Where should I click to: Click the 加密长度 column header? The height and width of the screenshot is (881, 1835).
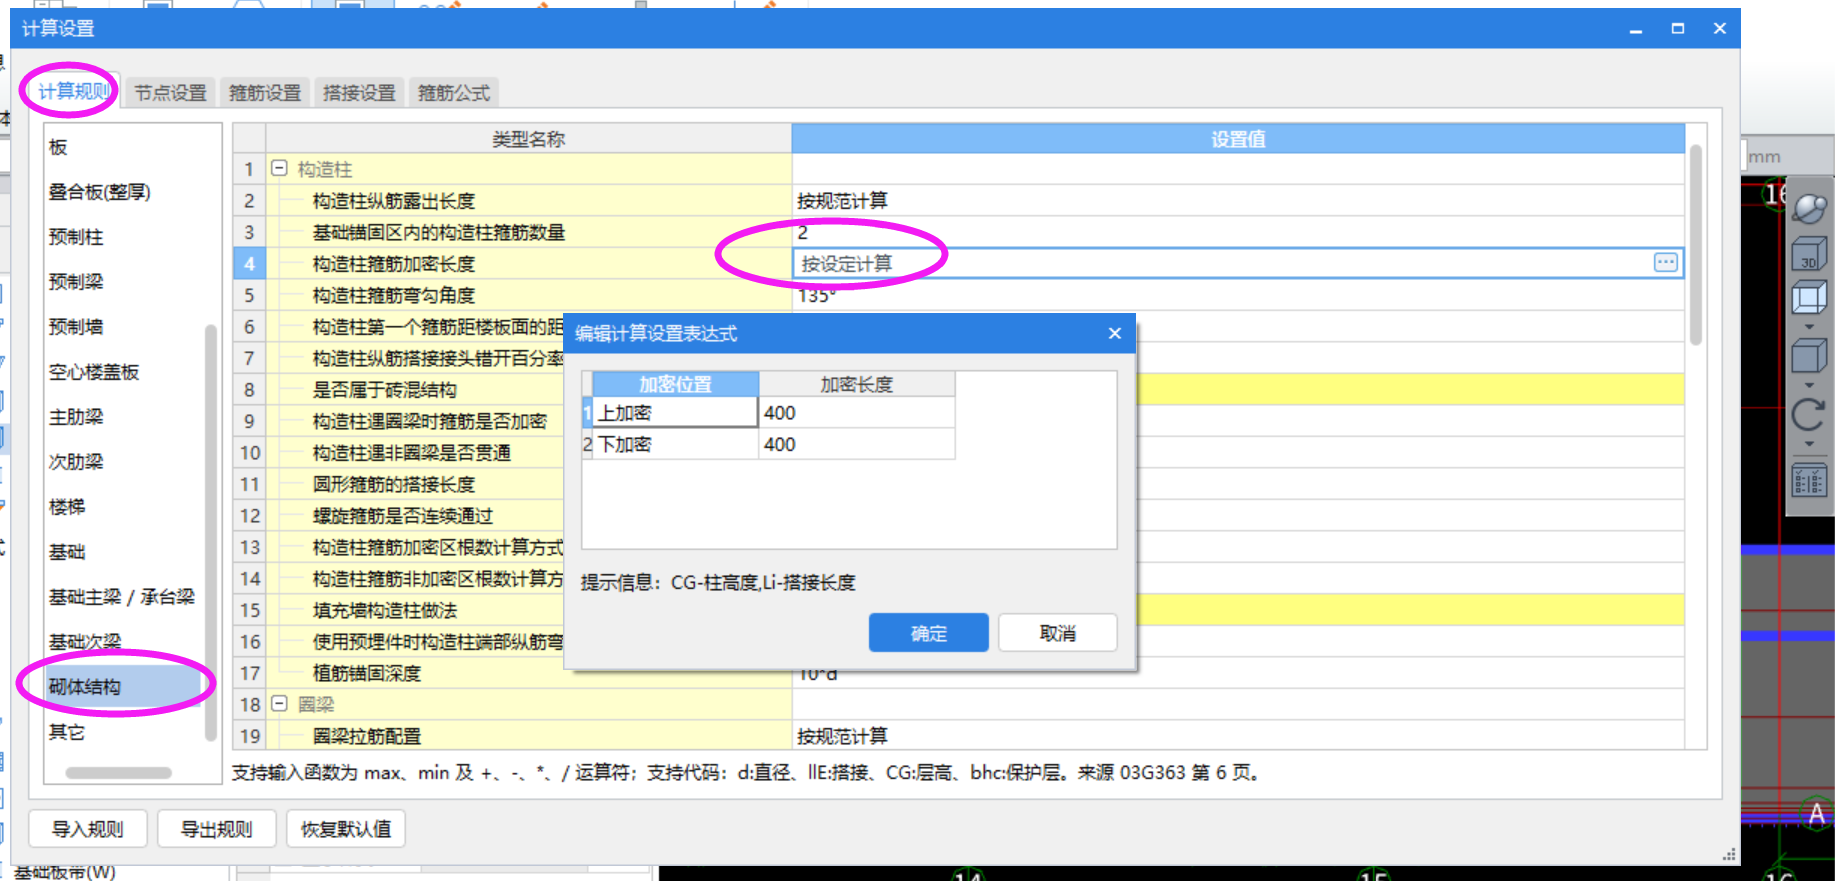(857, 384)
